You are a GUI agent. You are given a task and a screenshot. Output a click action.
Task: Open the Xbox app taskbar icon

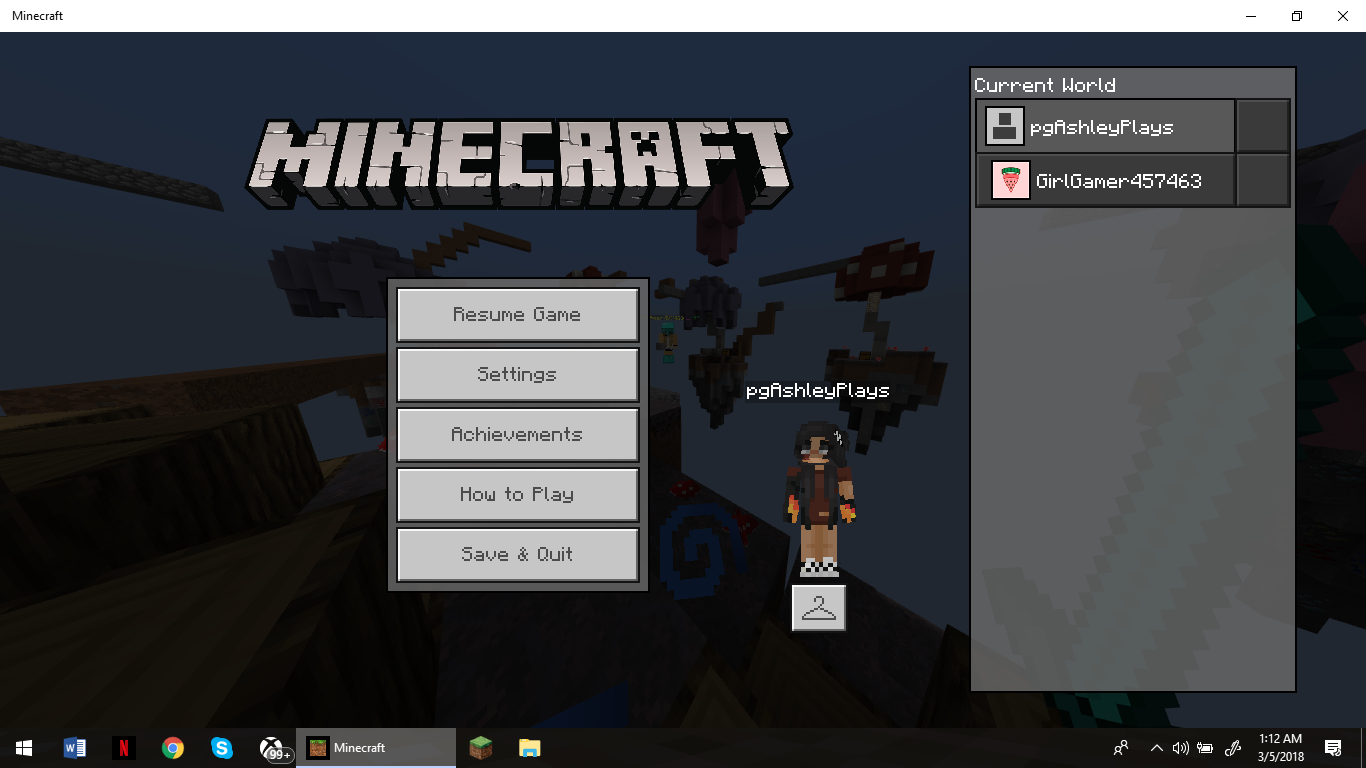[x=273, y=748]
